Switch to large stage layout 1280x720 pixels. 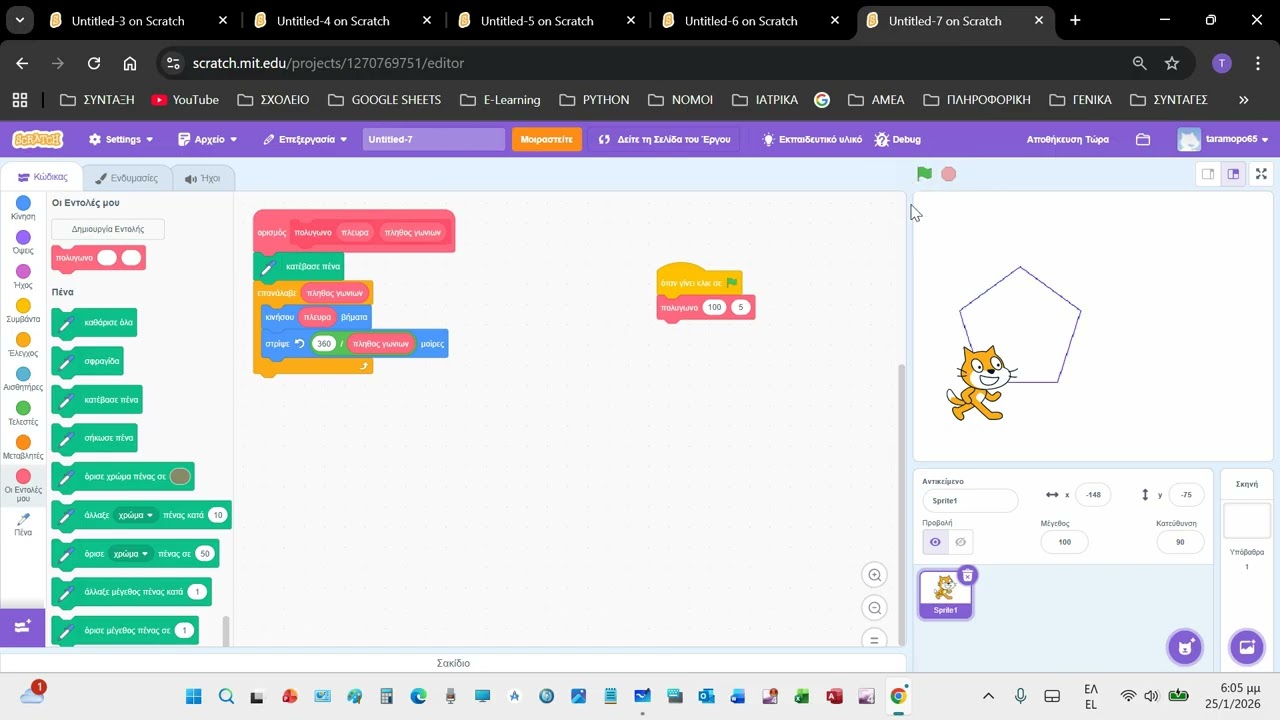click(x=1234, y=174)
